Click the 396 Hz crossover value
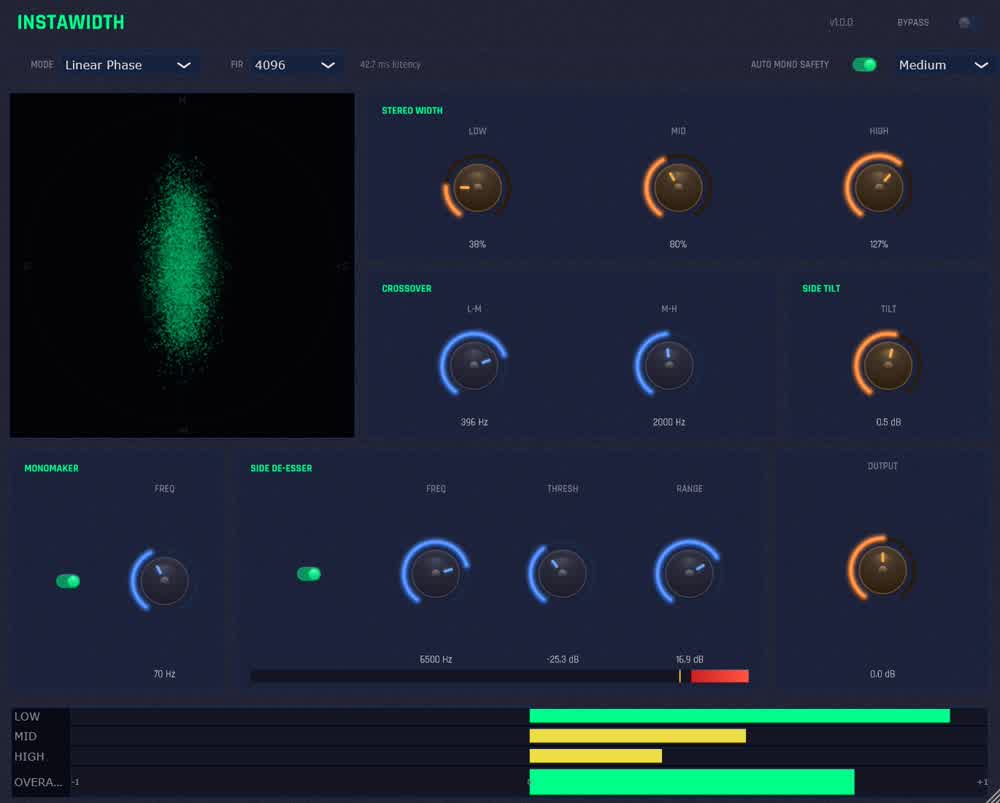The height and width of the screenshot is (803, 1000). (474, 422)
